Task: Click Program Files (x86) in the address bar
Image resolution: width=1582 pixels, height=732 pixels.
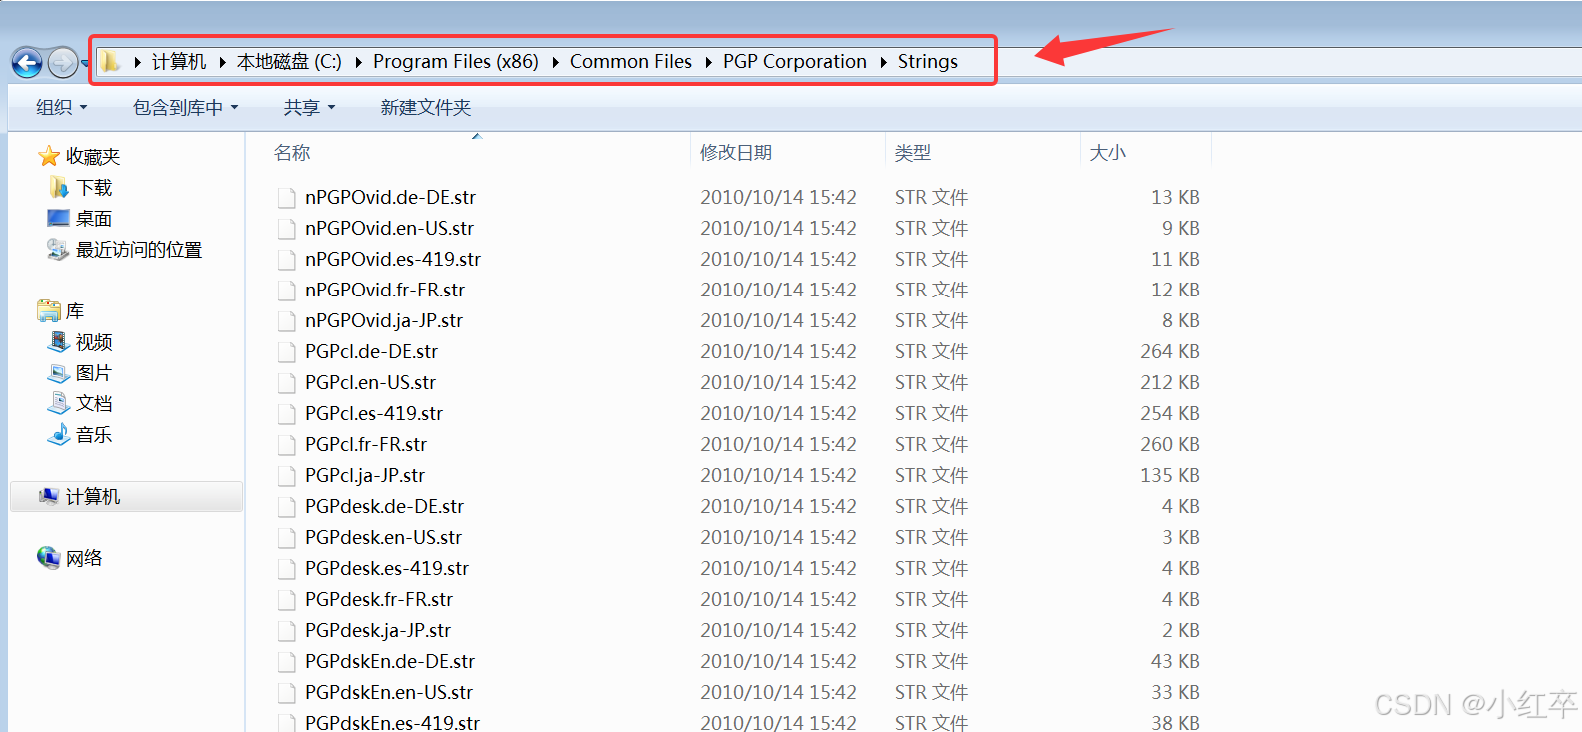Action: point(456,62)
